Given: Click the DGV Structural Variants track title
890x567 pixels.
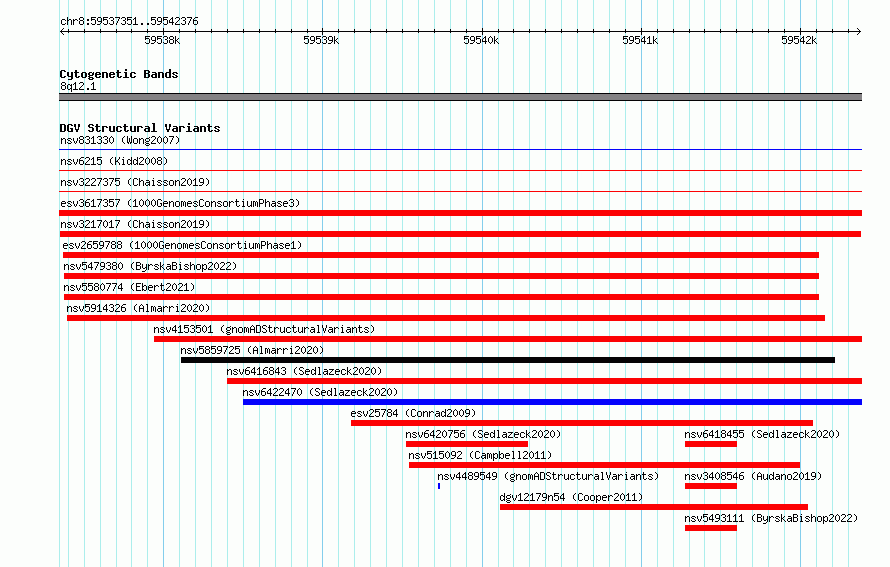Looking at the screenshot, I should point(140,128).
